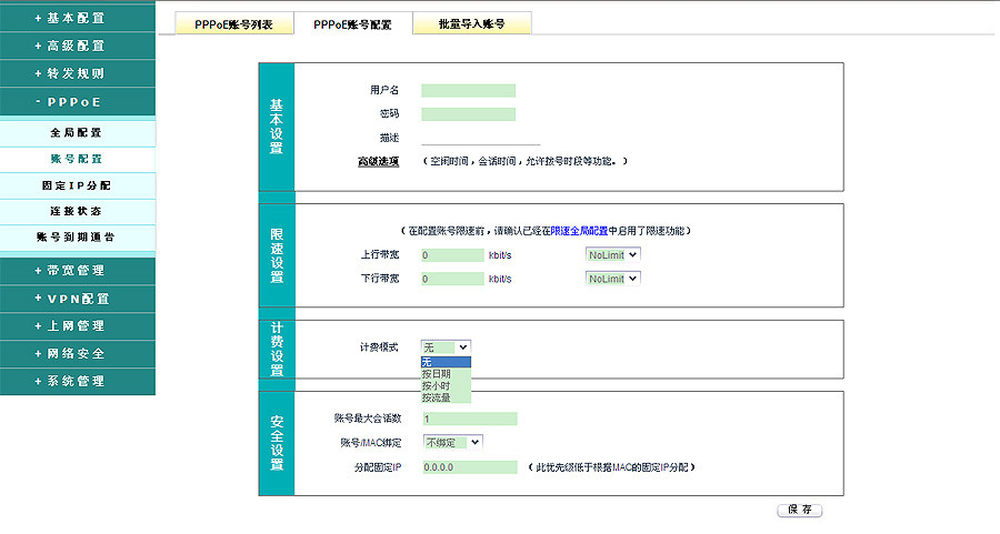Open the 下行带宽 NoLimit dropdown
The height and width of the screenshot is (534, 1000).
tap(613, 279)
